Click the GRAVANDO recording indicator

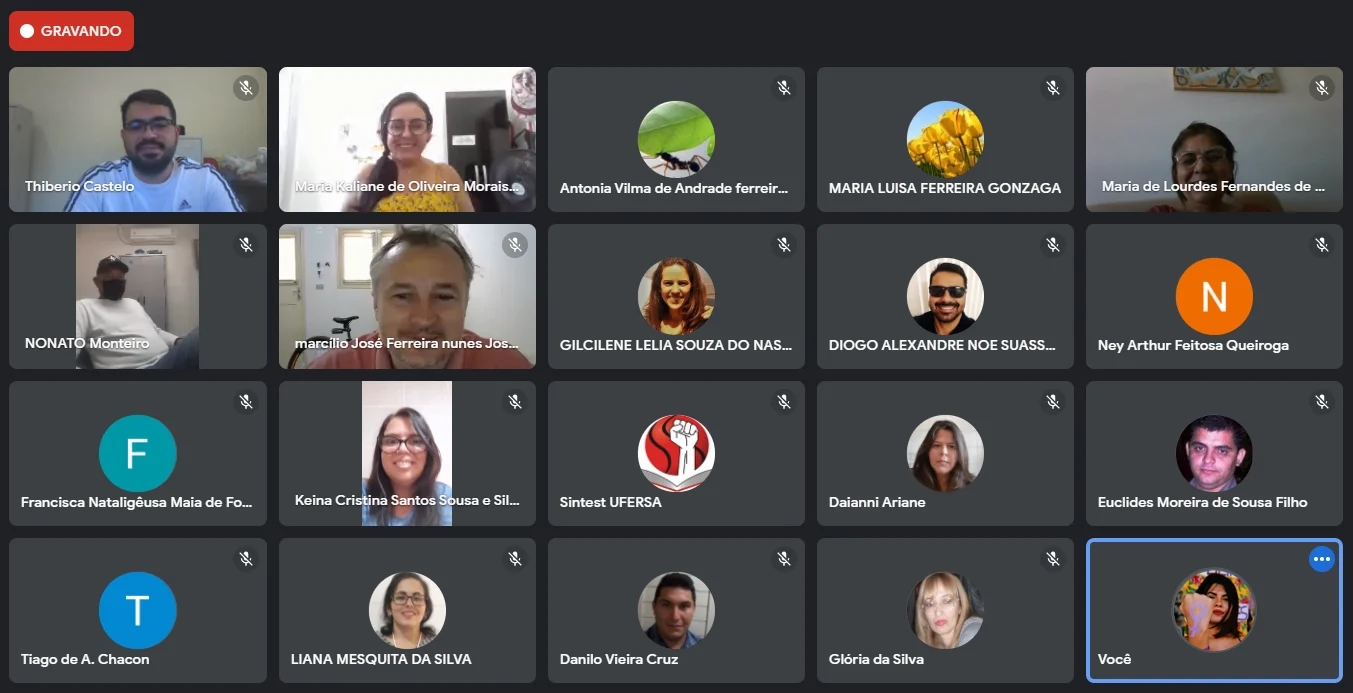(71, 31)
